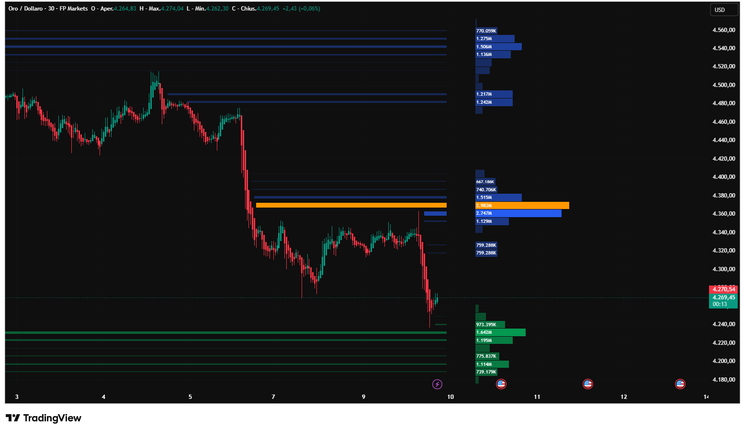This screenshot has width=743, height=429.
Task: Click the 770.059K volume label
Action: pos(486,31)
